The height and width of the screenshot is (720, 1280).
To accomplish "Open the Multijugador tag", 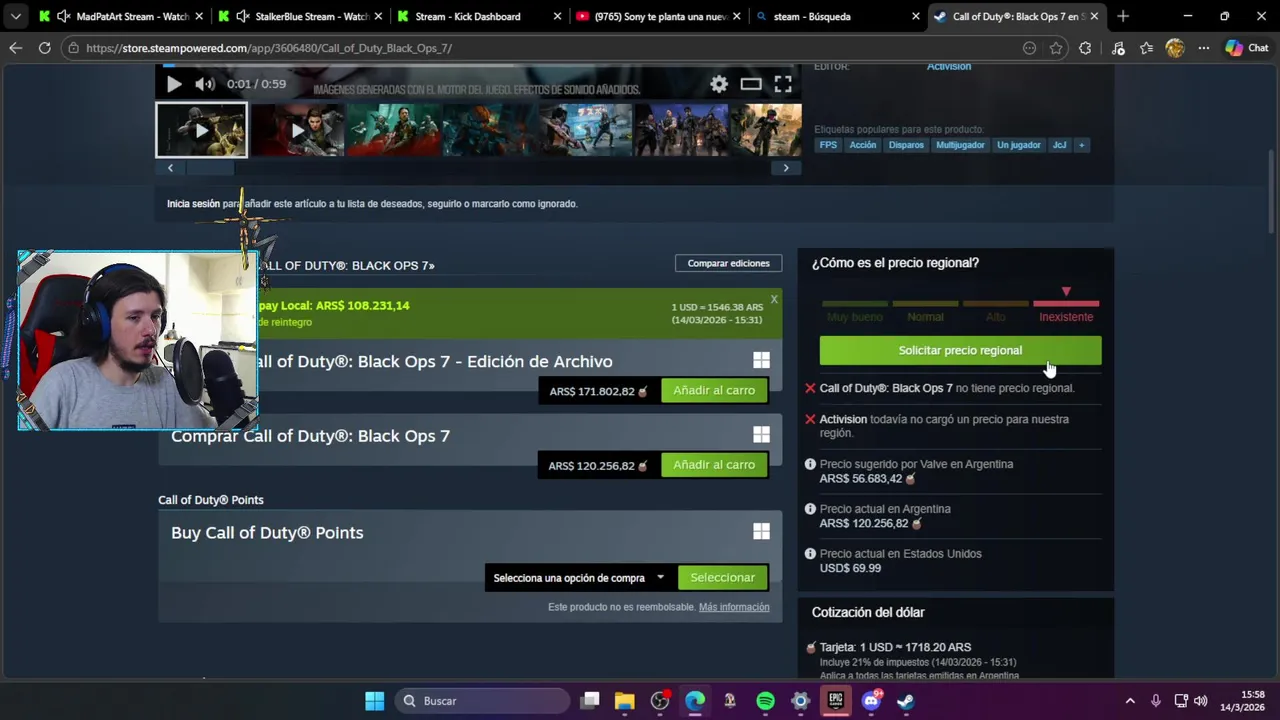I will pyautogui.click(x=960, y=145).
